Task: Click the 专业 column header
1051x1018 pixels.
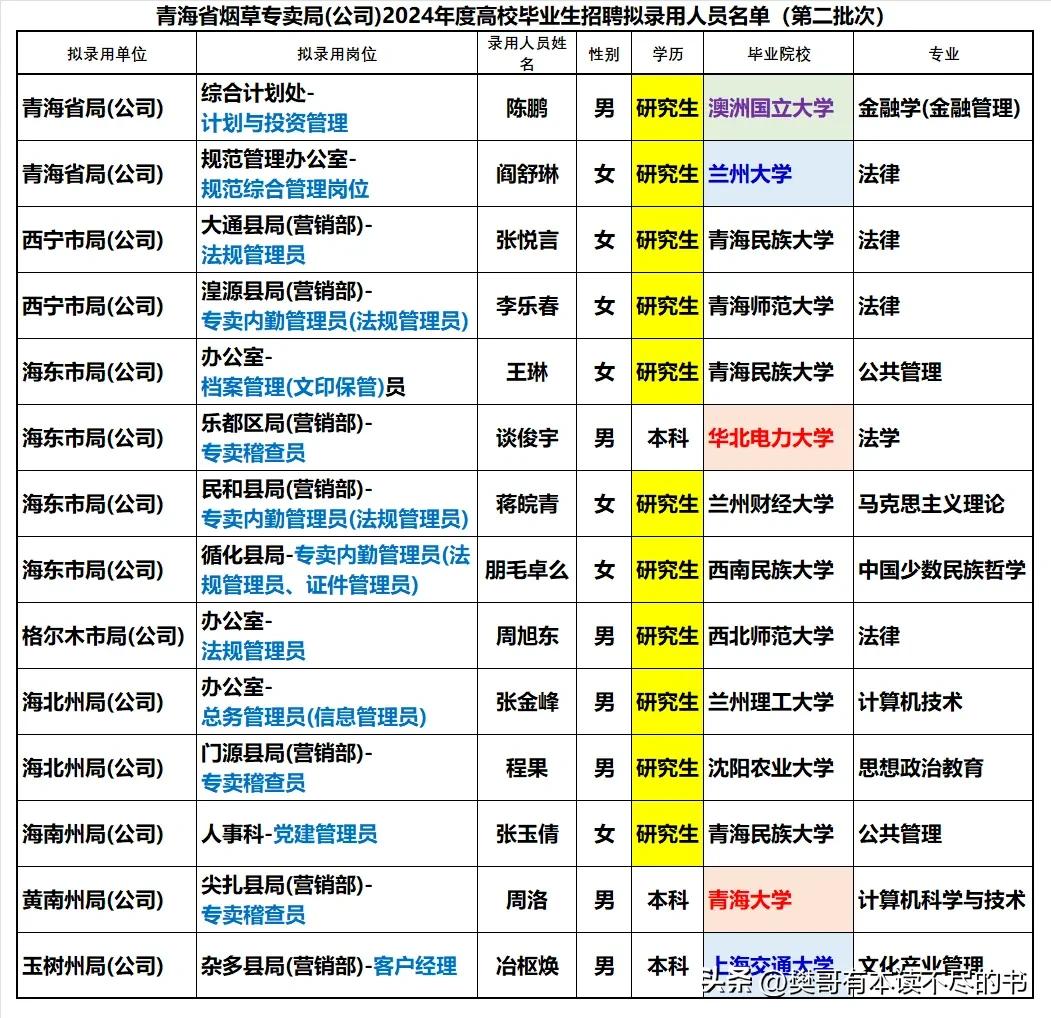Action: point(942,54)
